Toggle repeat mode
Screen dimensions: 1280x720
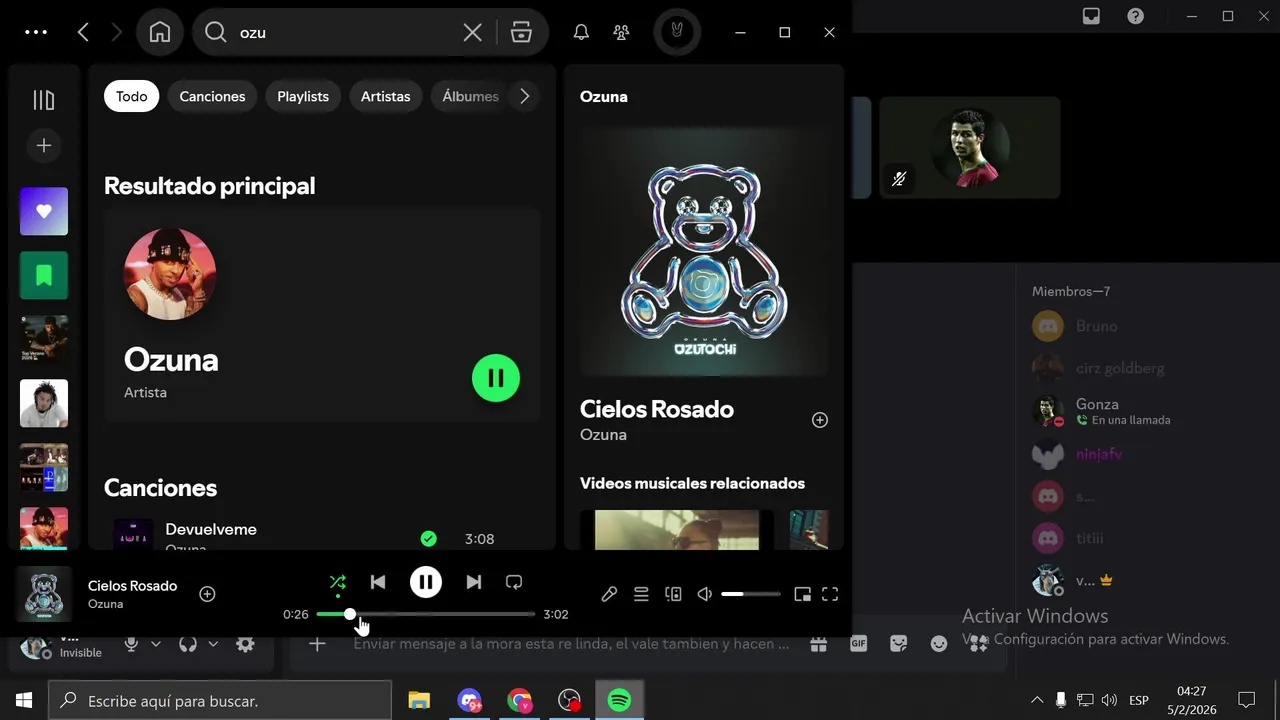514,582
